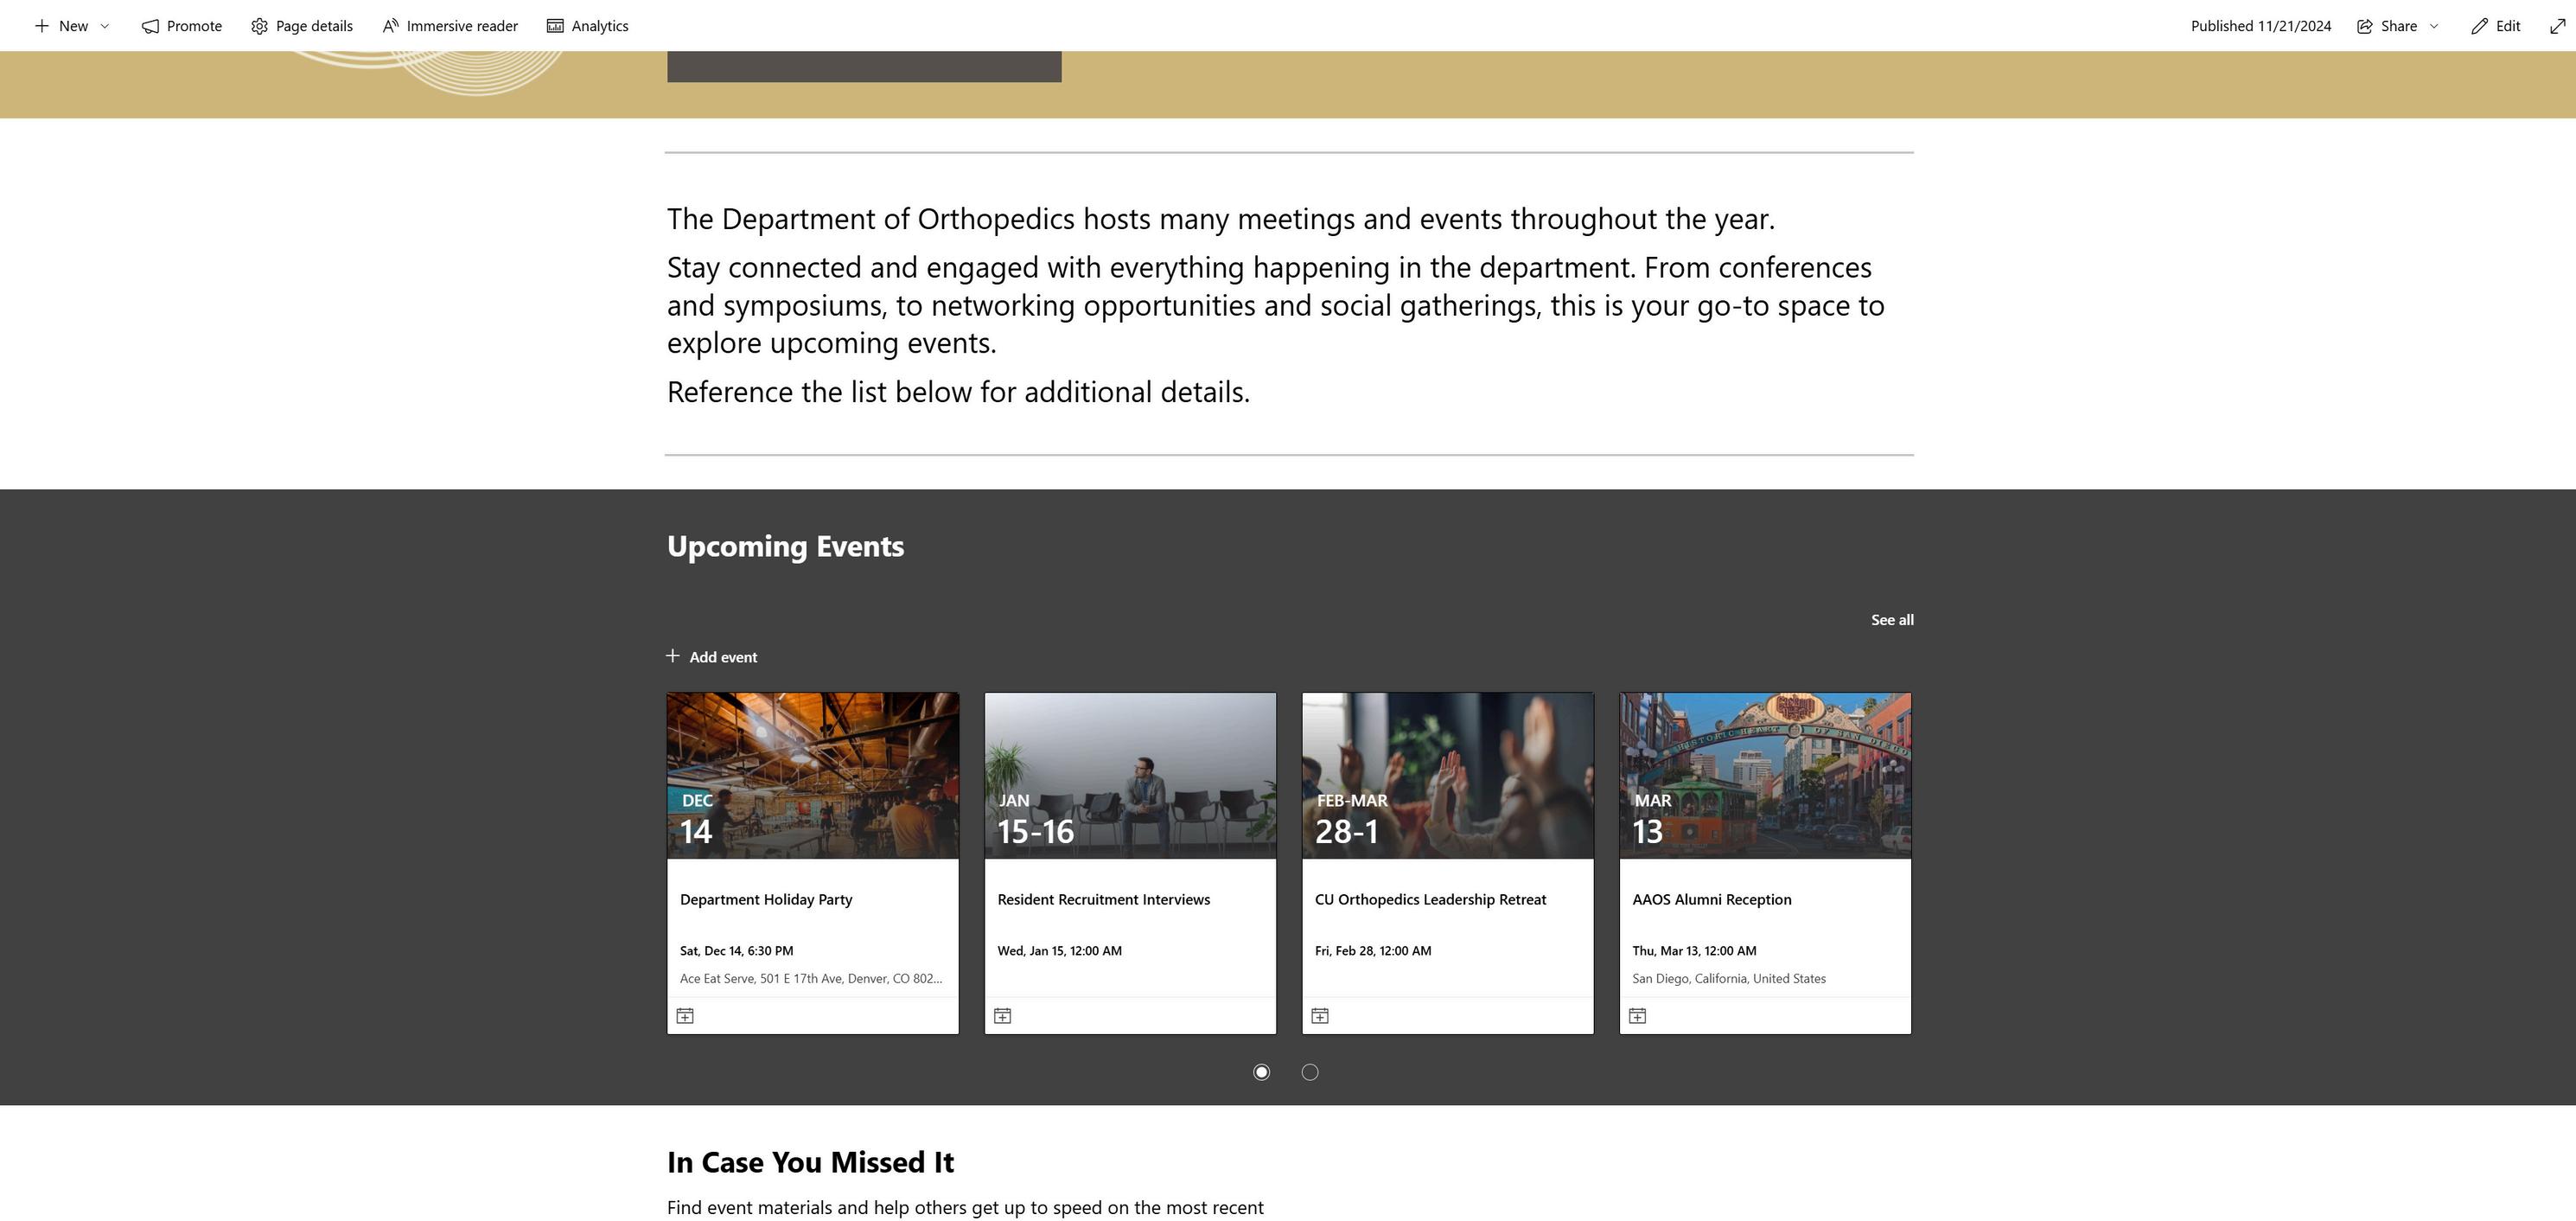Click Edit to modify the page
Image resolution: width=2576 pixels, height=1221 pixels.
(2496, 26)
